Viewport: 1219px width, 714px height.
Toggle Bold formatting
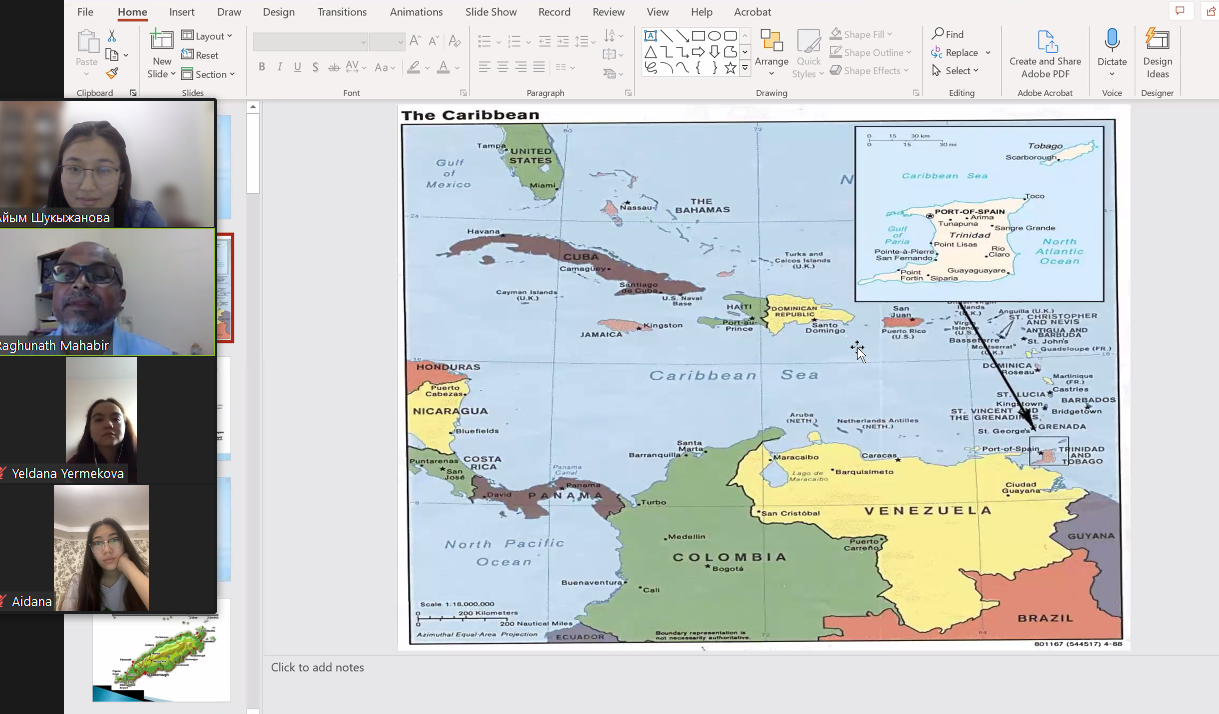pos(262,67)
